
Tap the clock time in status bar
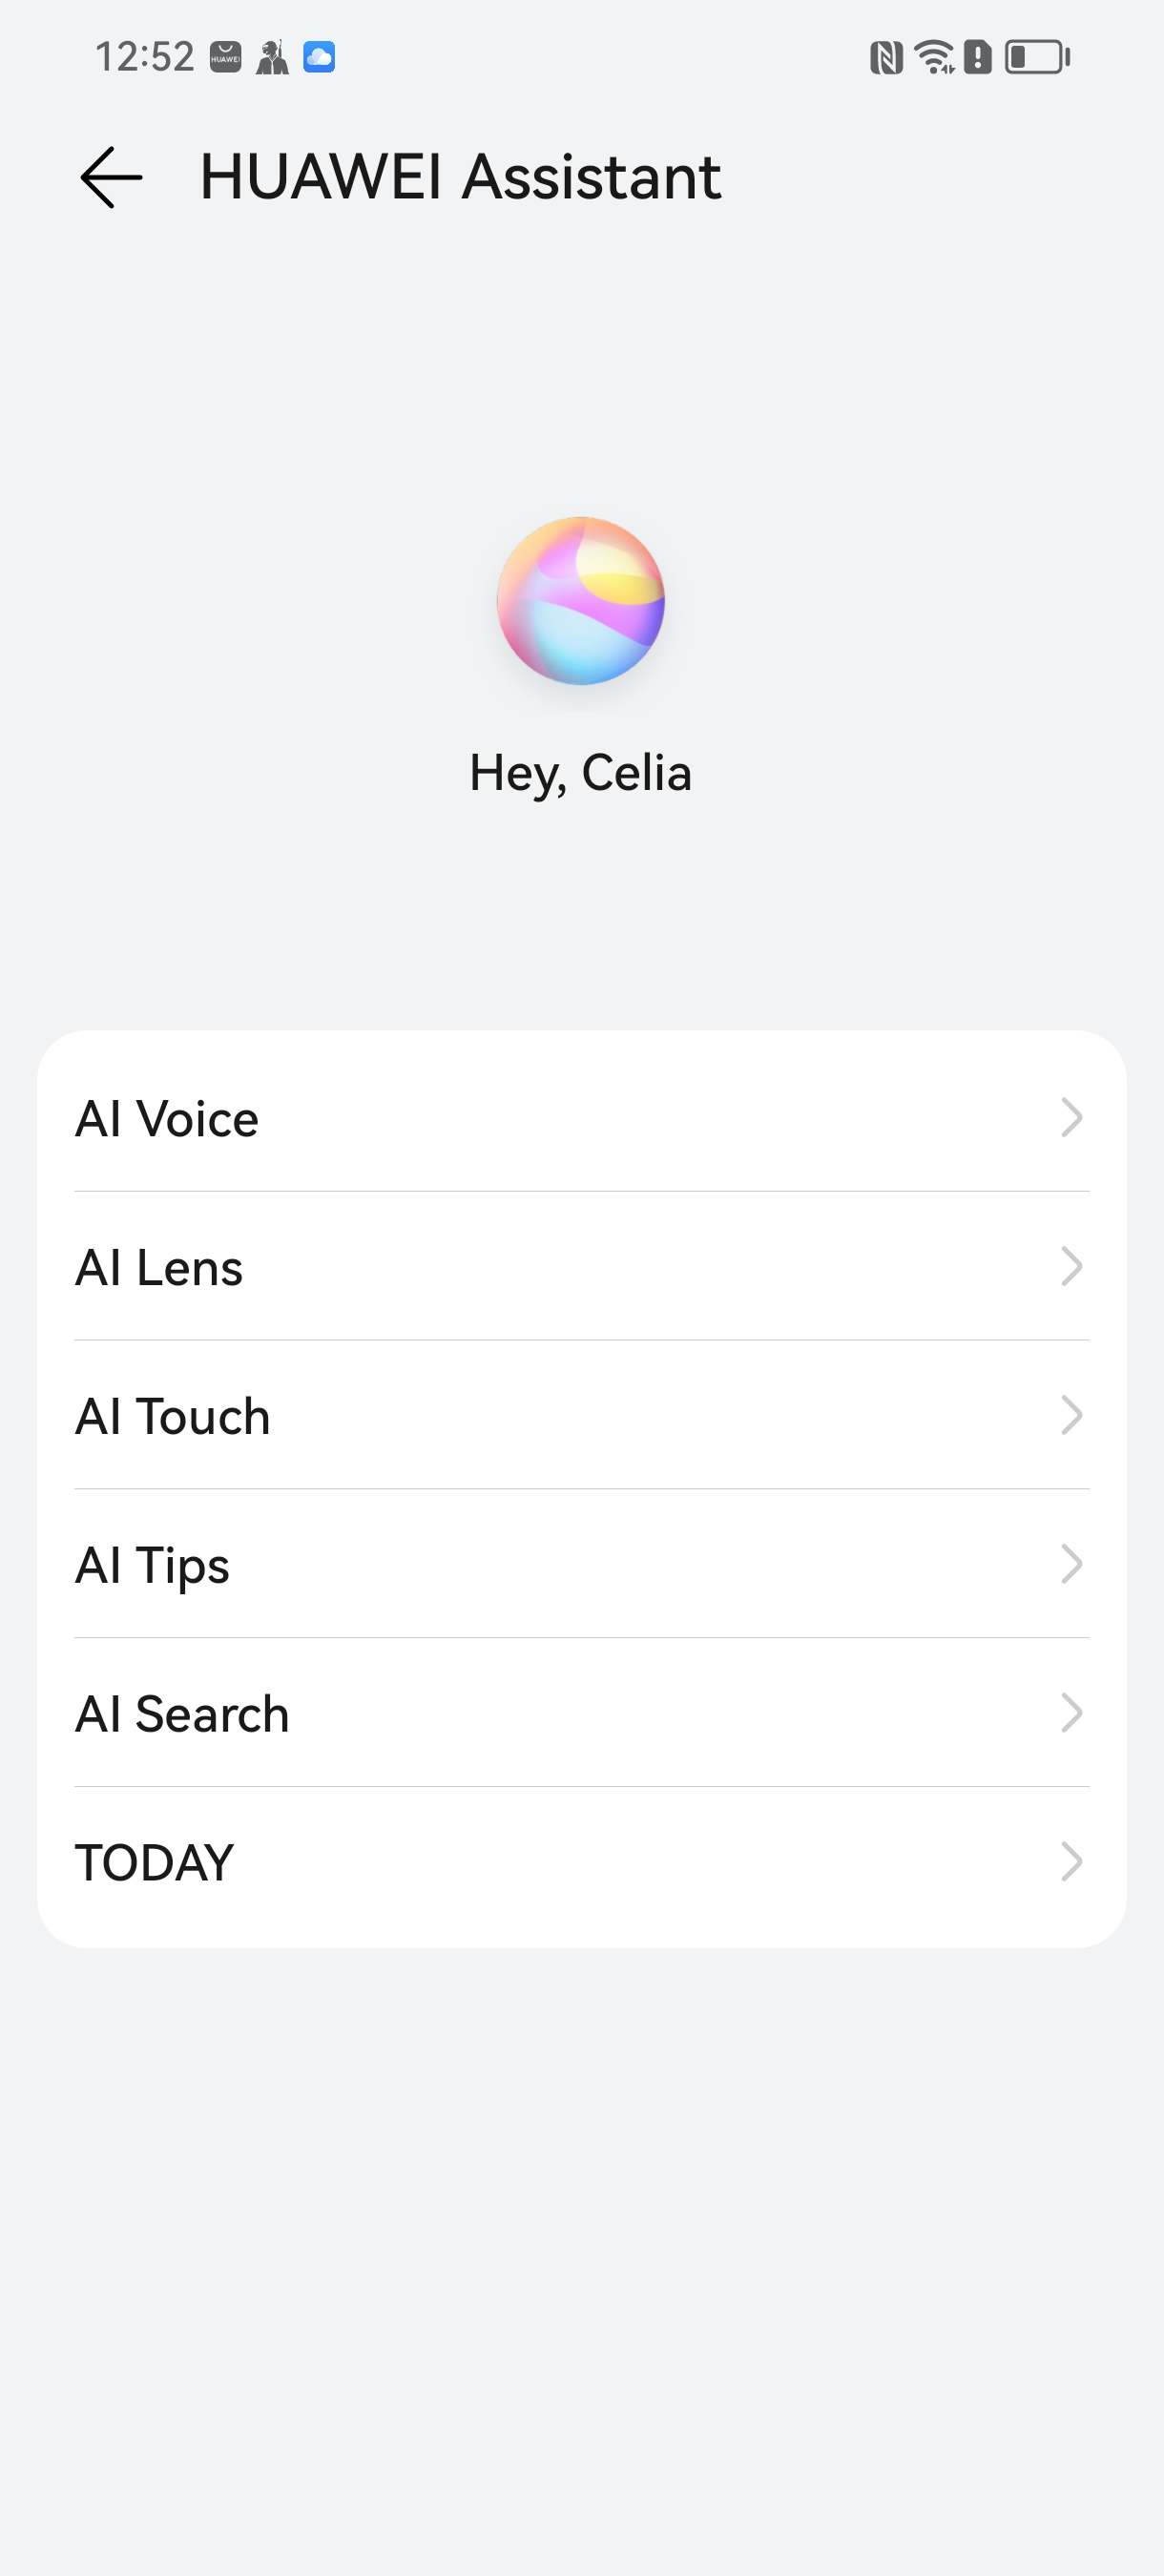[x=144, y=57]
